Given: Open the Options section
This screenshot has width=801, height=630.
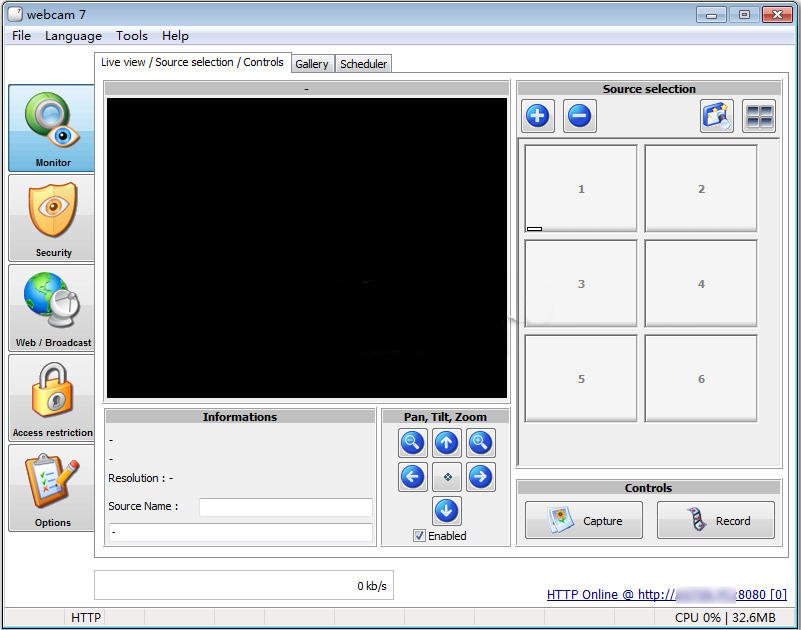Looking at the screenshot, I should click(52, 488).
